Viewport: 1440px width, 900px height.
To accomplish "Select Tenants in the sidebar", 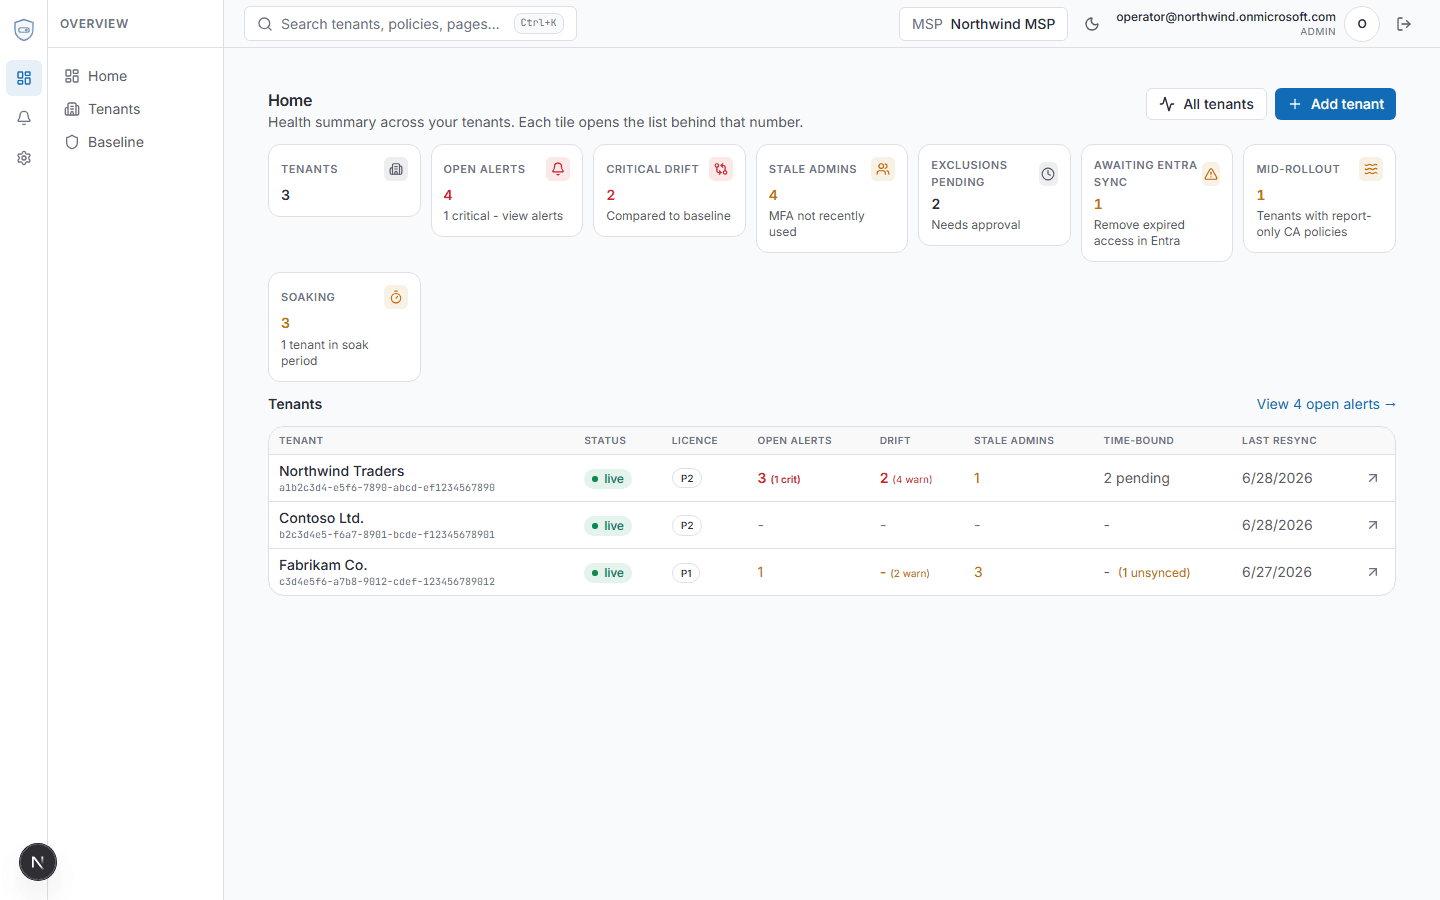I will click(x=135, y=109).
